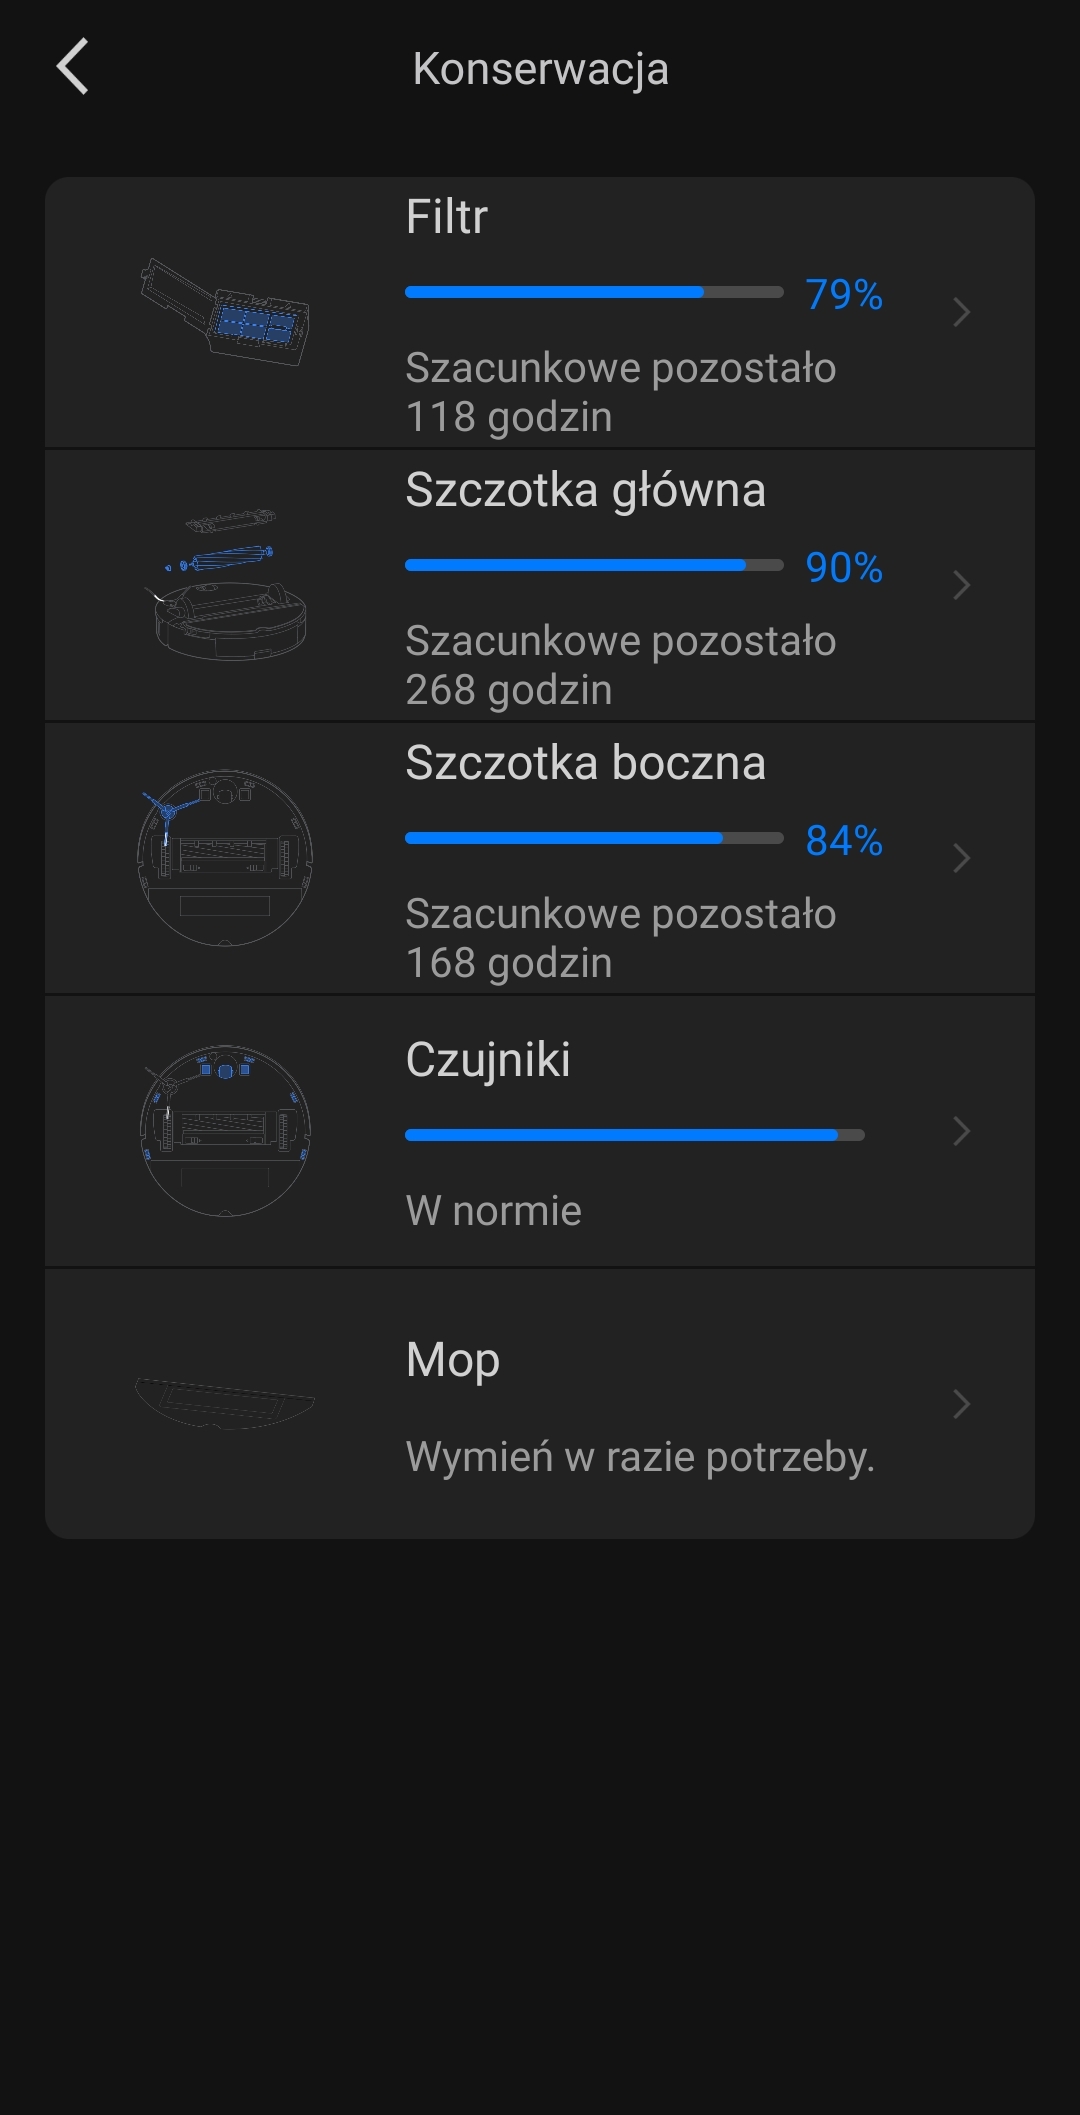
Task: Expand Szczotka główna with its chevron
Action: coord(961,585)
